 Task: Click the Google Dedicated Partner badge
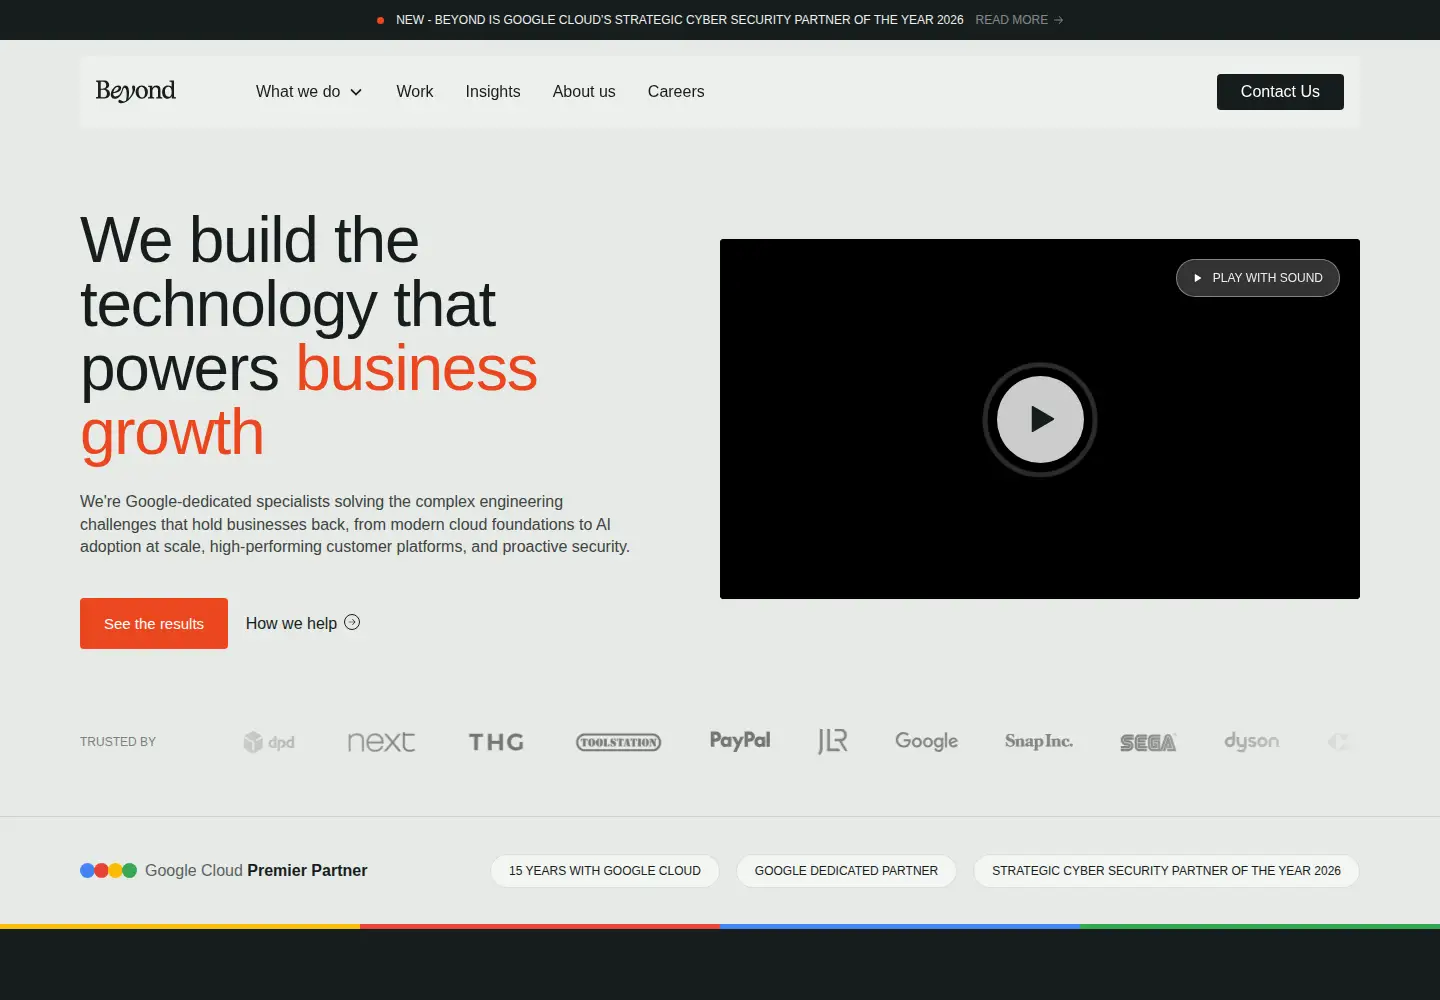(x=846, y=871)
